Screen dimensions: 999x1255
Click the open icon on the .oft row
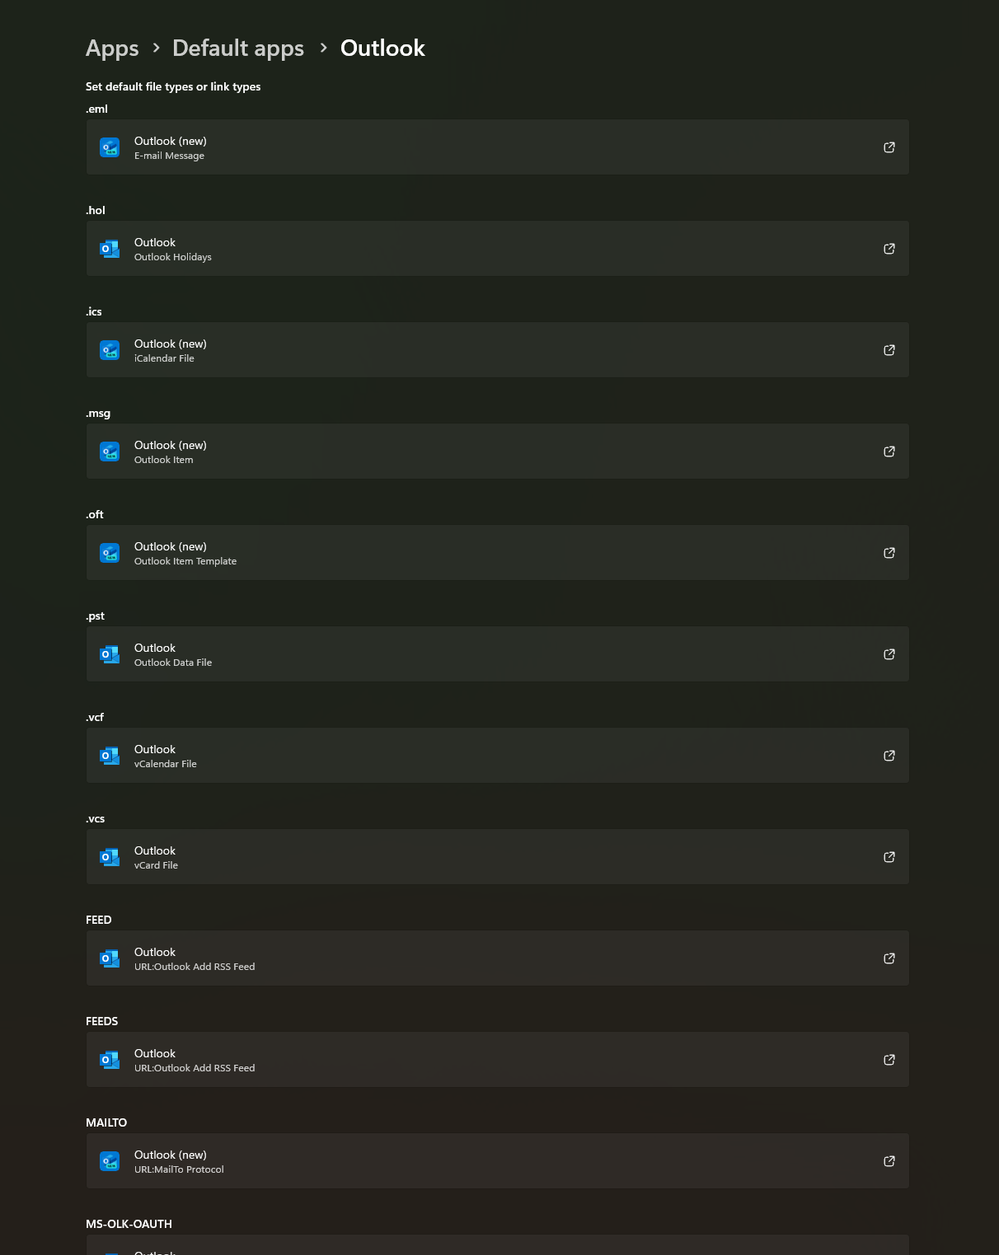[889, 553]
